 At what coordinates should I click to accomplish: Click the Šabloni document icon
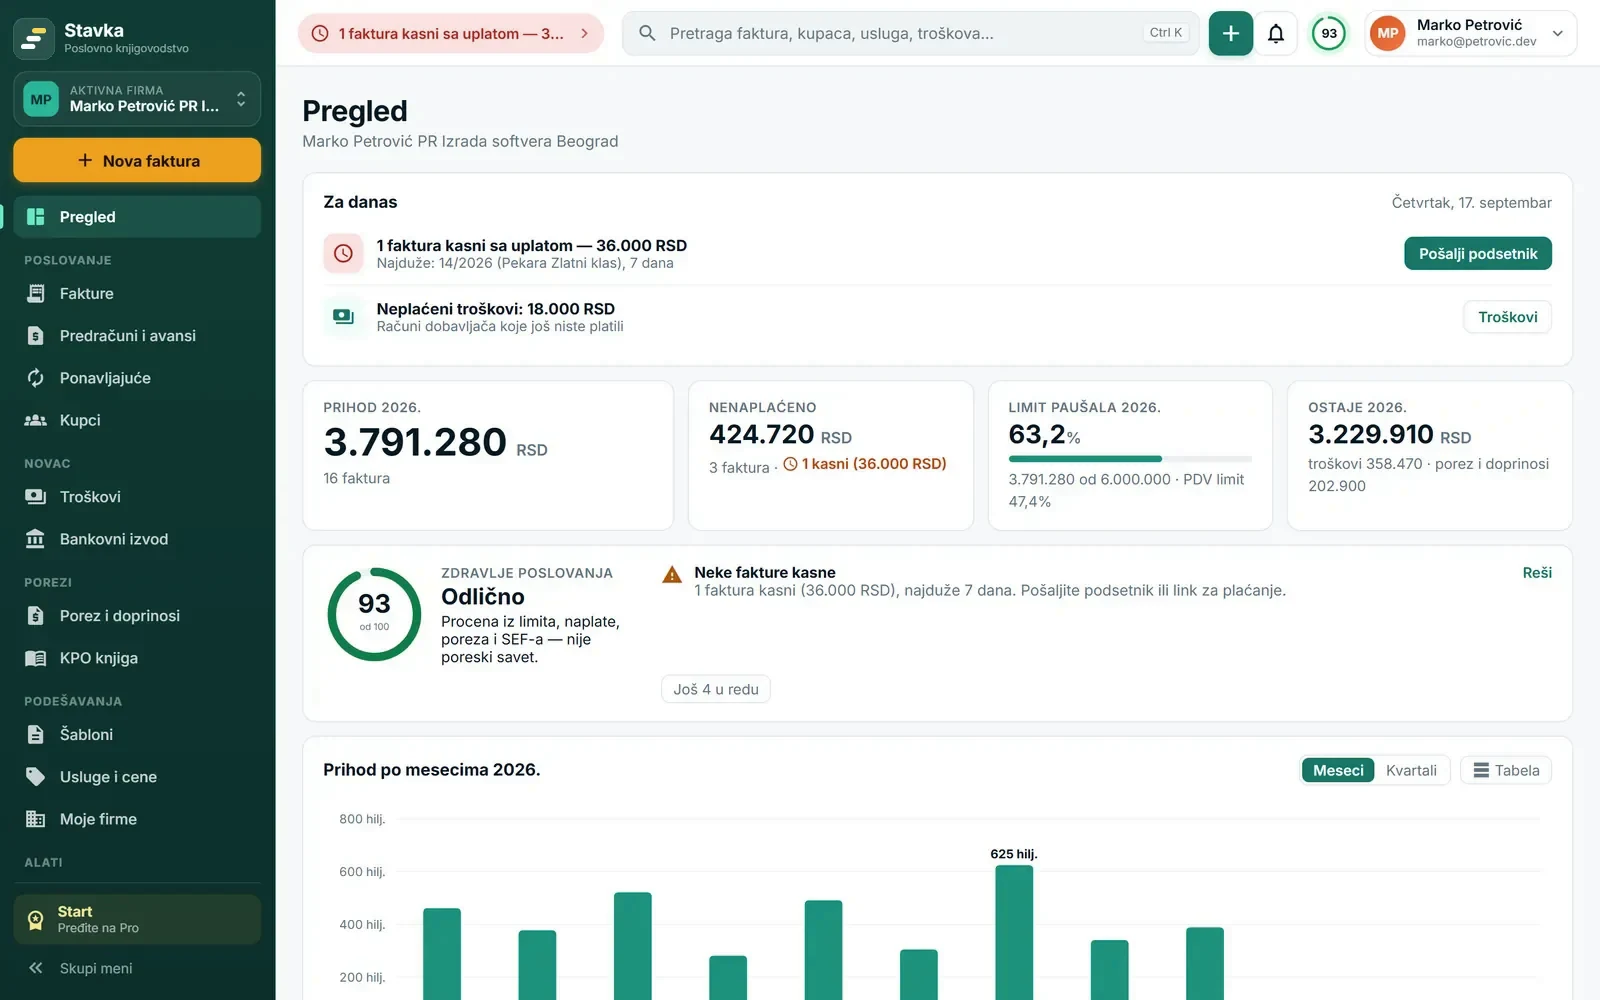pos(35,735)
